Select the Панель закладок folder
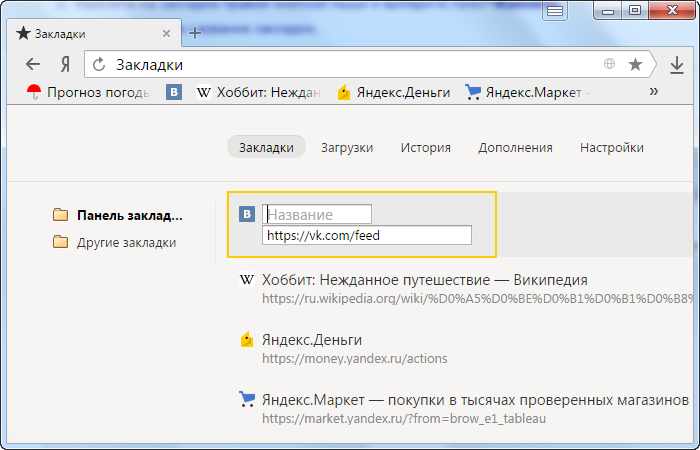Image resolution: width=700 pixels, height=450 pixels. point(118,216)
